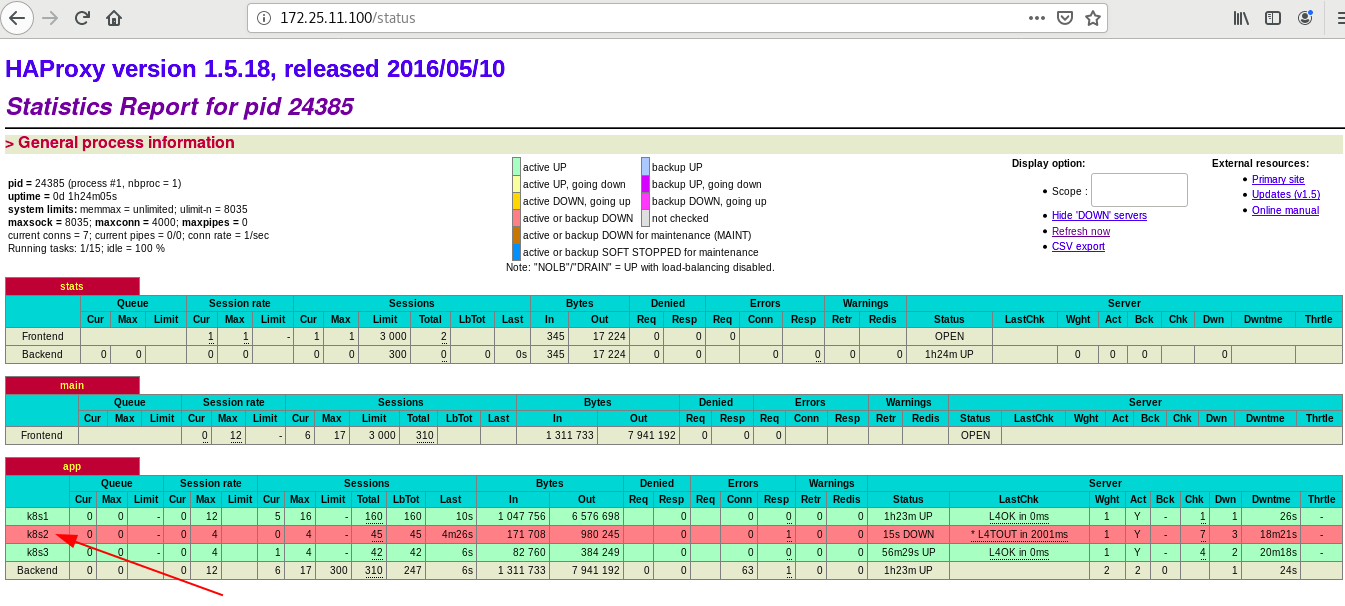Open the browser home icon
The image size is (1345, 606).
pyautogui.click(x=114, y=18)
